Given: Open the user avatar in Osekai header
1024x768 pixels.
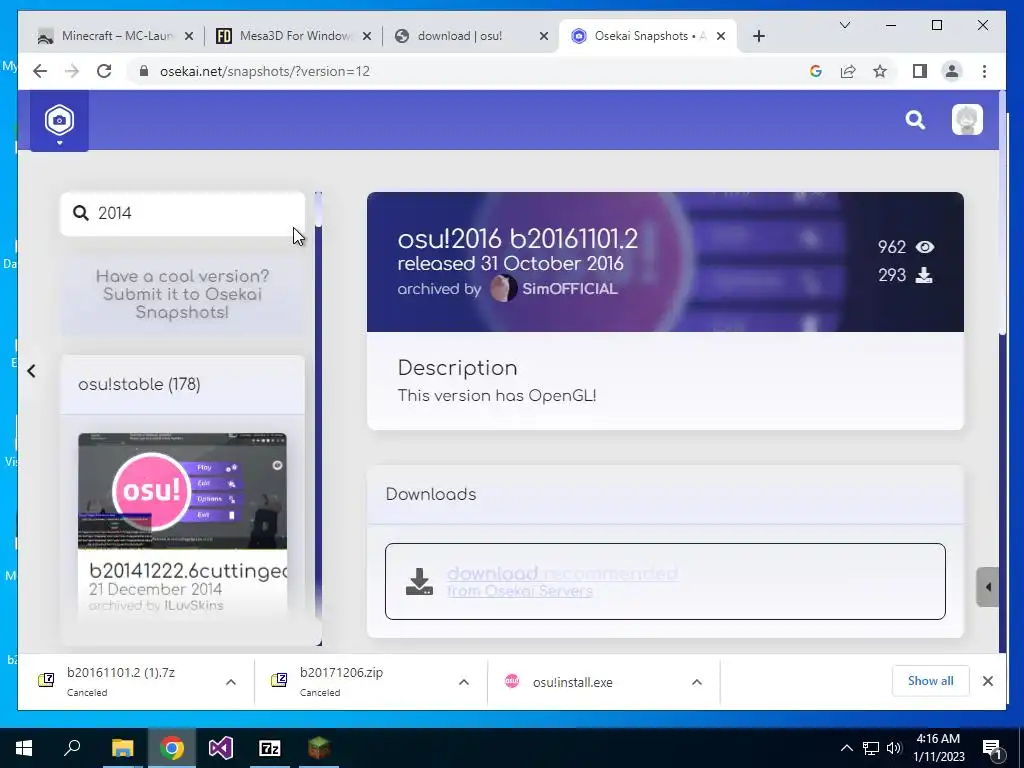Looking at the screenshot, I should [x=967, y=120].
